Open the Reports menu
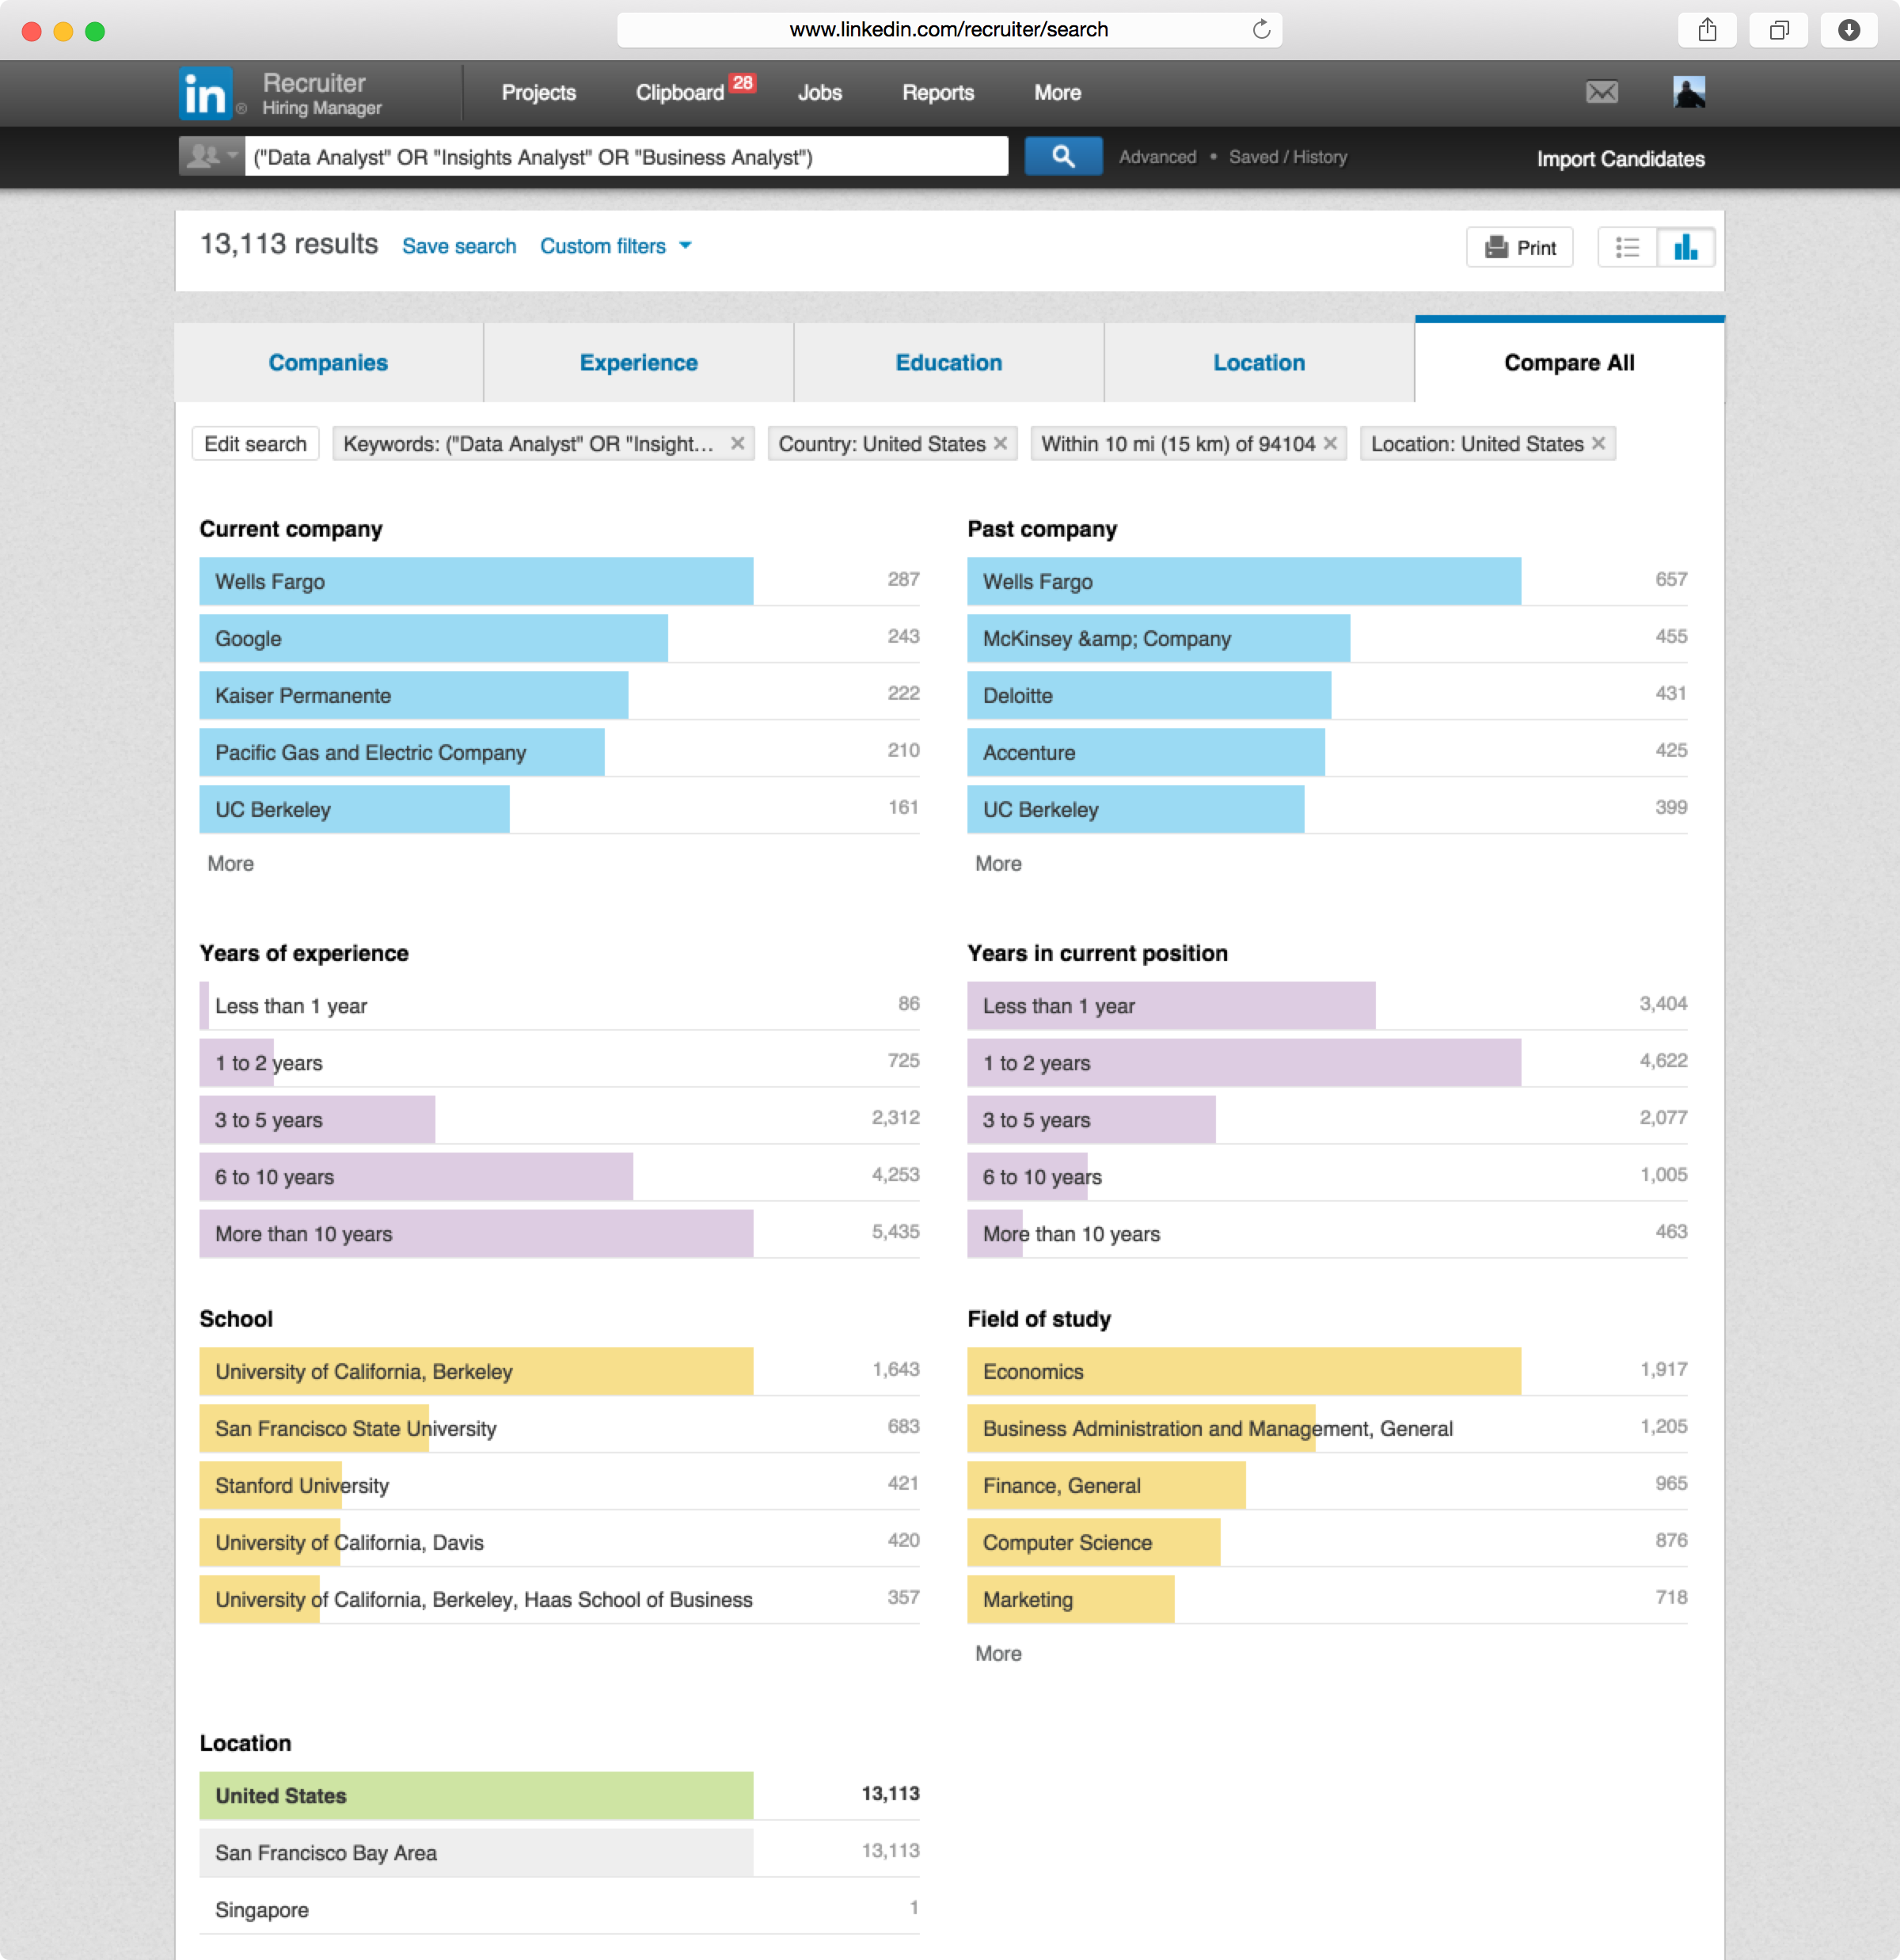The height and width of the screenshot is (1960, 1900). (x=937, y=93)
